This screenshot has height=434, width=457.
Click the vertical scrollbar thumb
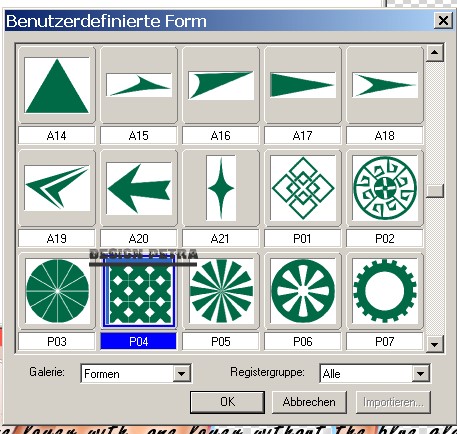[x=434, y=191]
